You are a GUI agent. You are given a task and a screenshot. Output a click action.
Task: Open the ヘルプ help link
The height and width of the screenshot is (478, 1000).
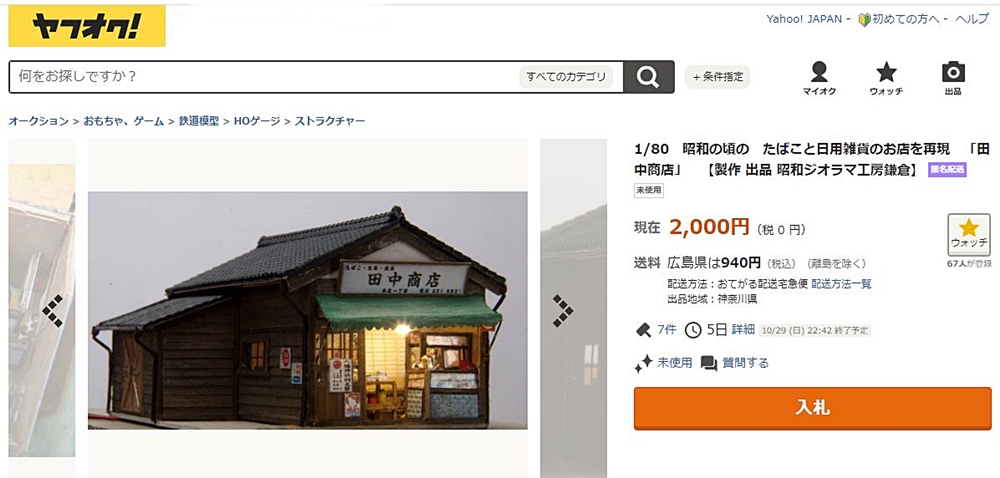(x=972, y=19)
